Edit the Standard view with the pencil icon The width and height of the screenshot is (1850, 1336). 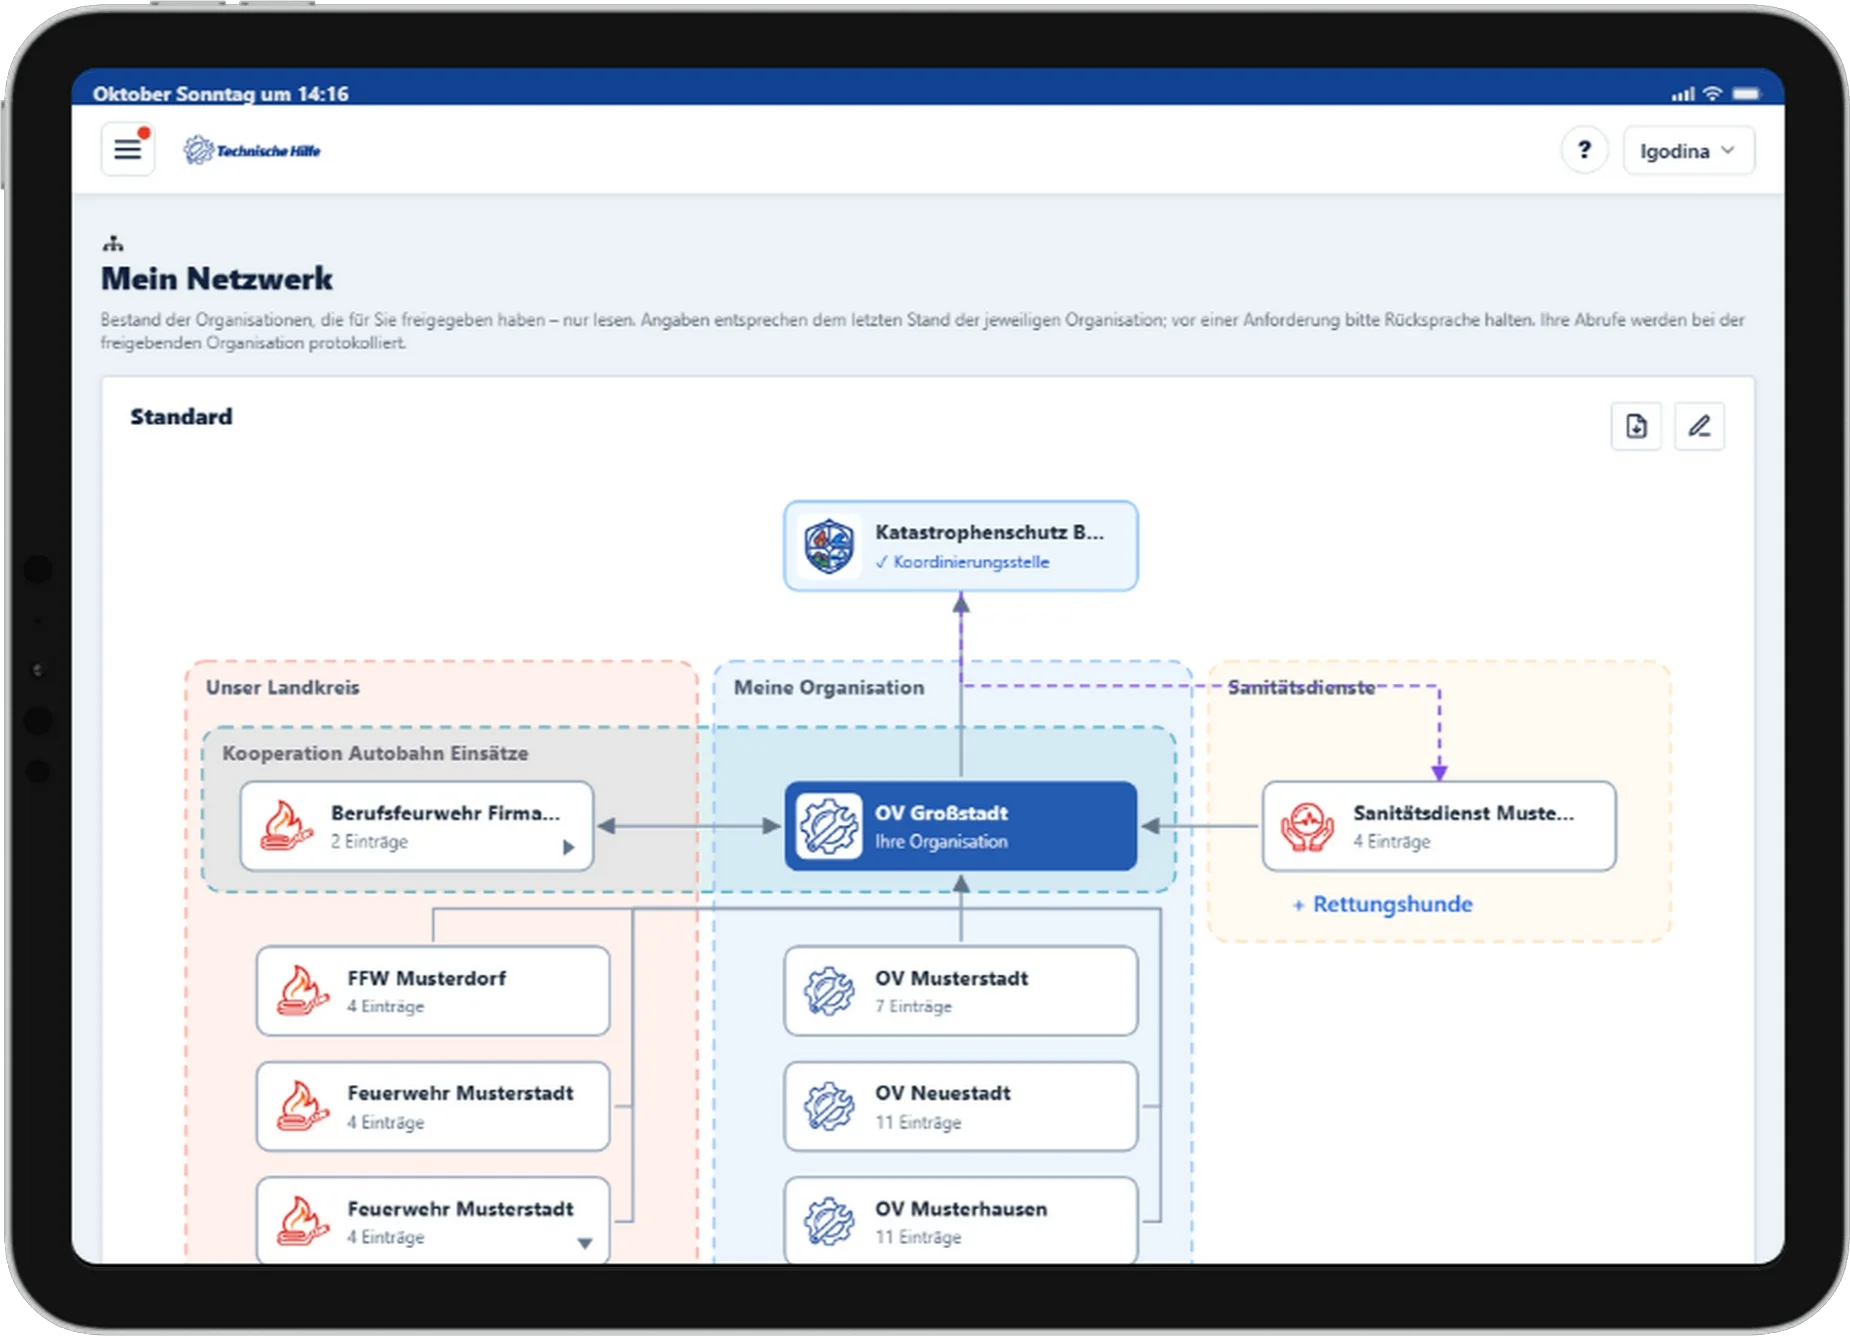tap(1699, 427)
